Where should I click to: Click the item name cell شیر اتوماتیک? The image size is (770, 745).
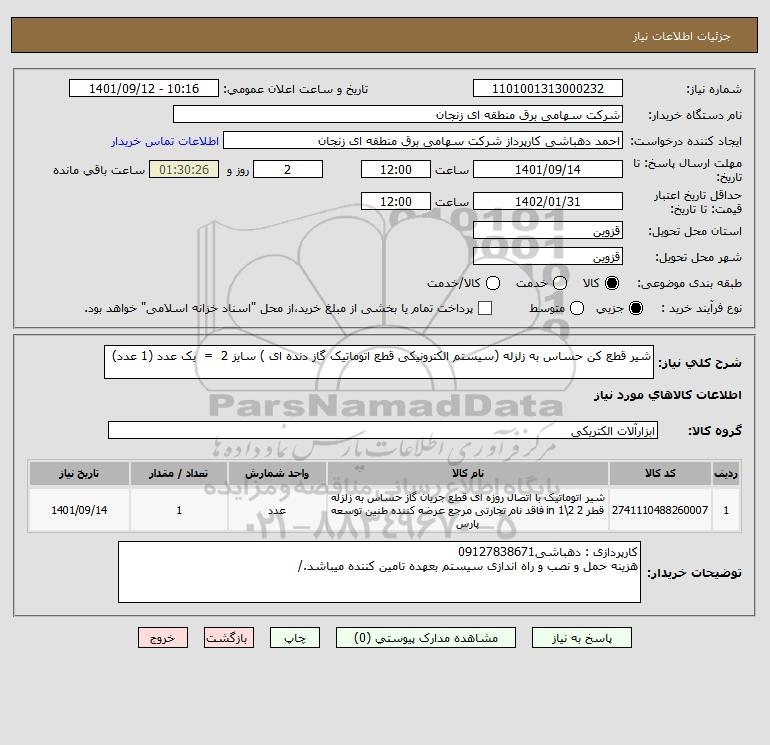(x=468, y=510)
